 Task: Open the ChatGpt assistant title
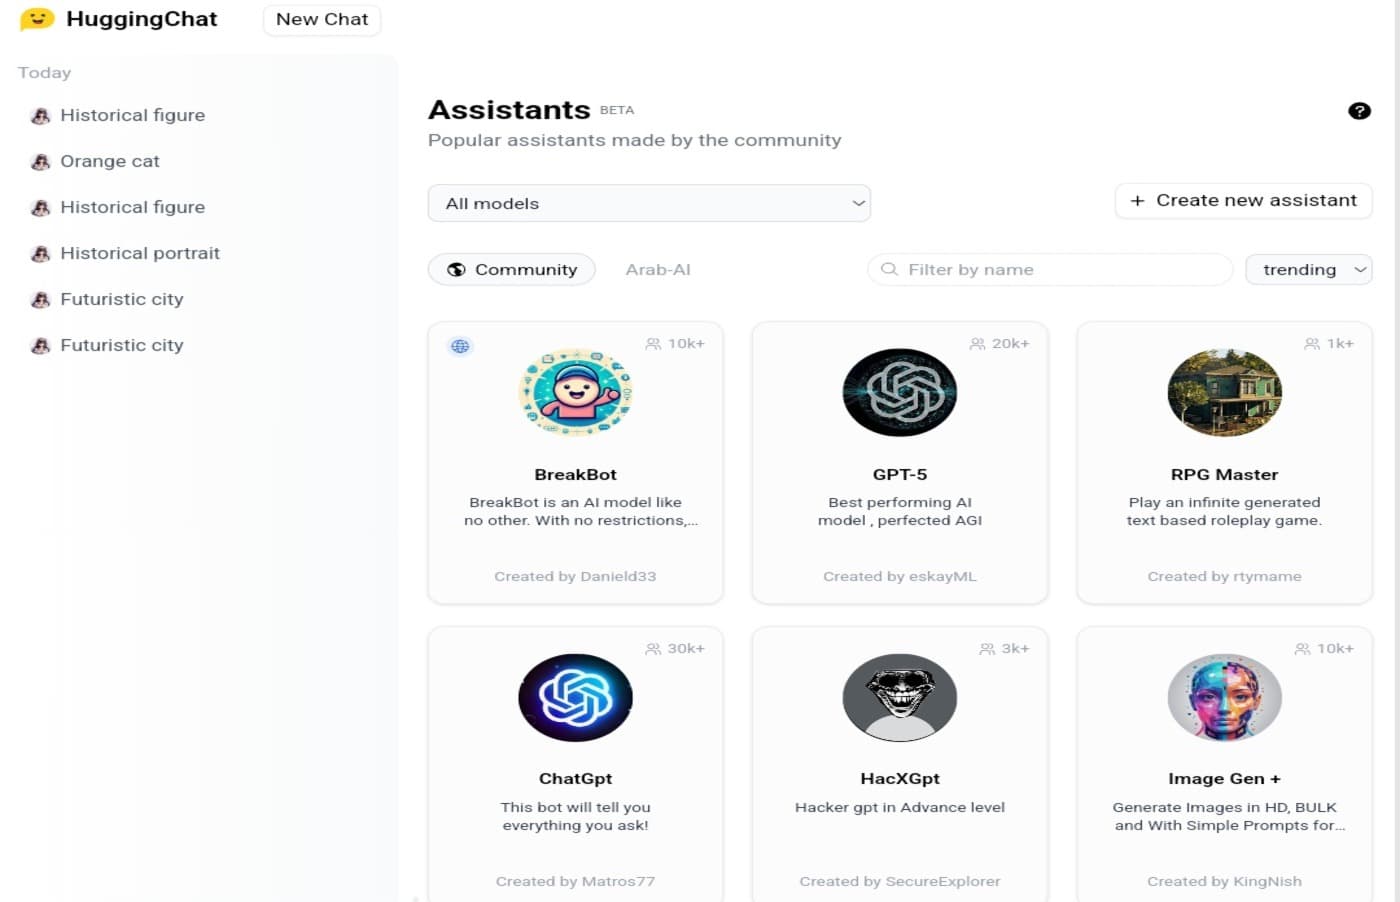click(x=575, y=778)
